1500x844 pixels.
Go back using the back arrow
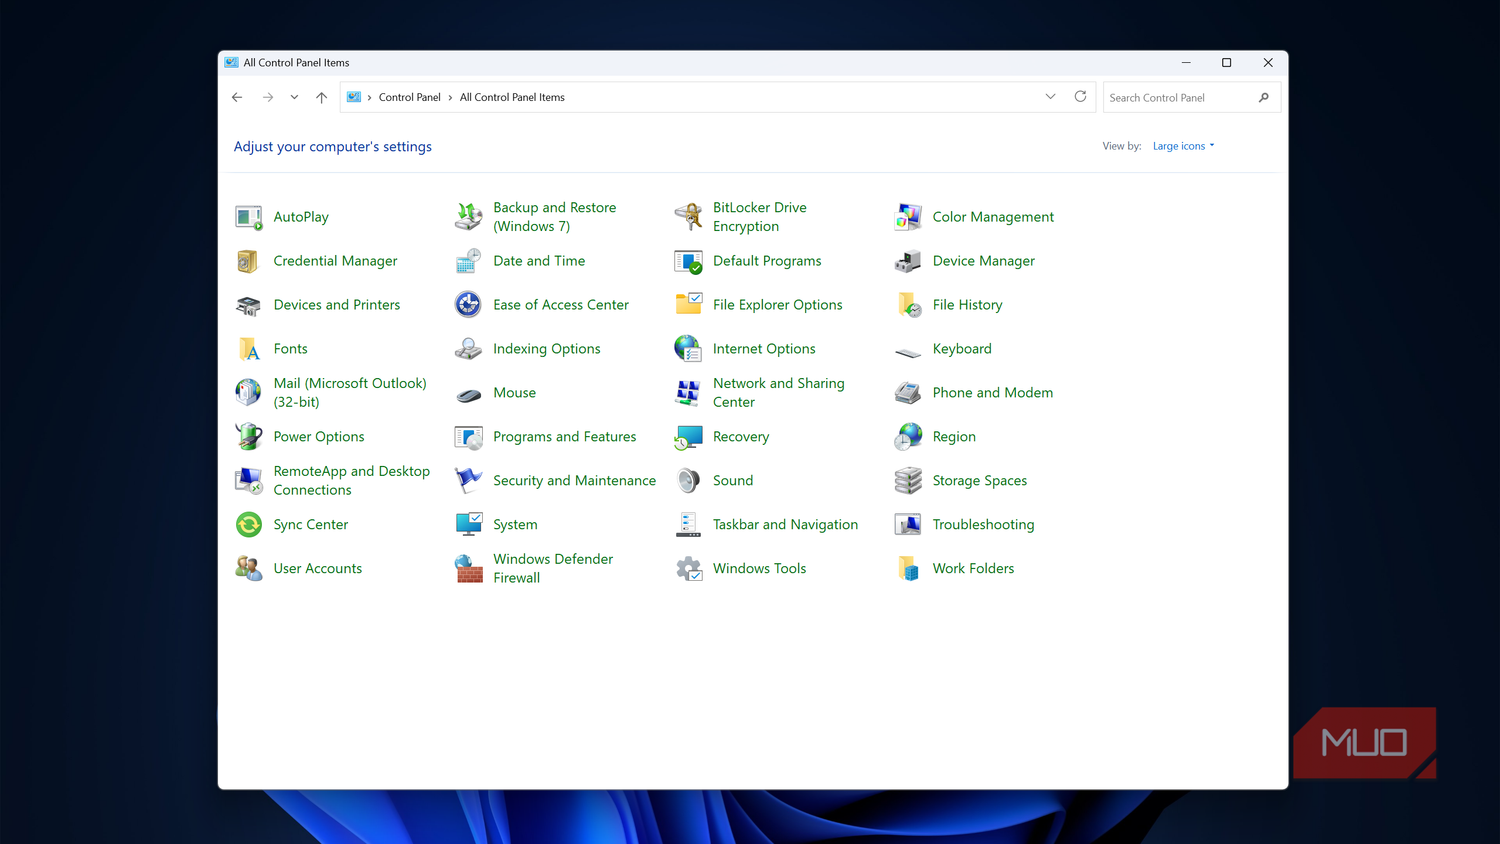pos(237,97)
